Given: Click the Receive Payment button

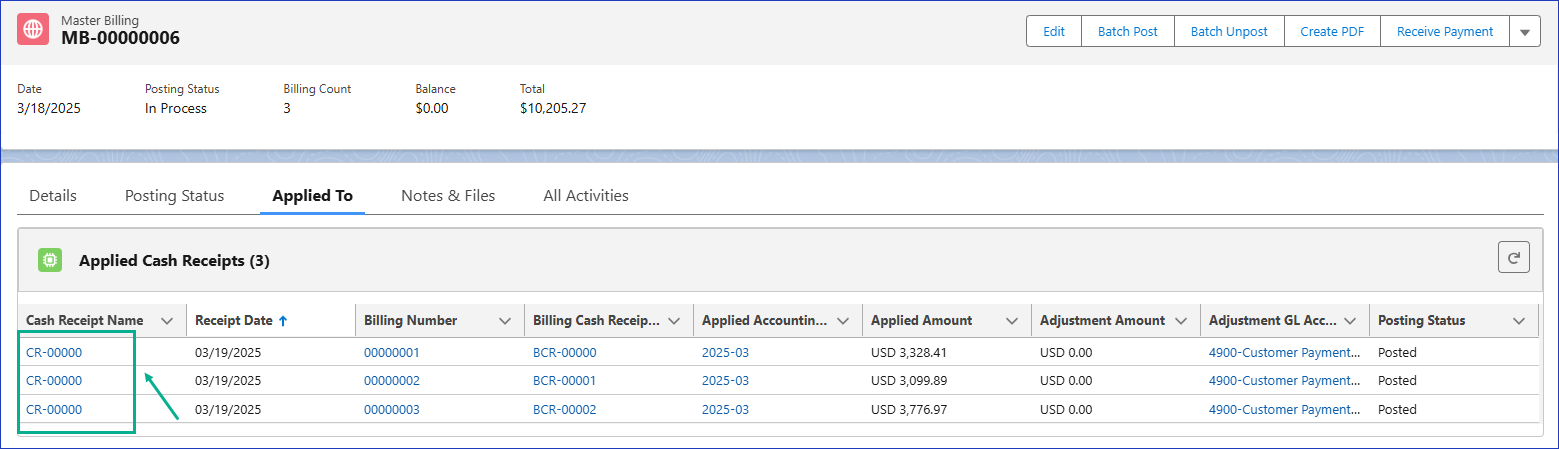Looking at the screenshot, I should (x=1444, y=32).
